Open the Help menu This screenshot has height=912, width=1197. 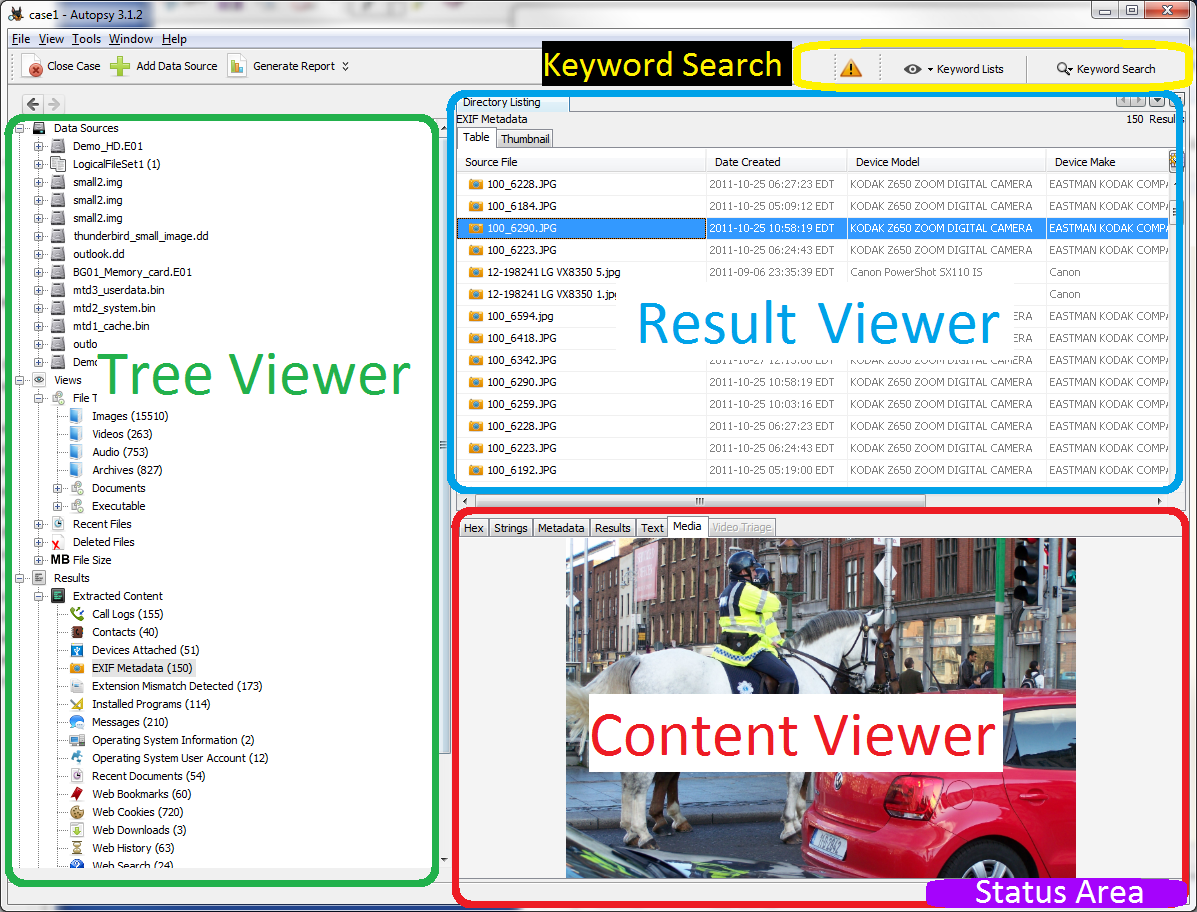pos(174,39)
